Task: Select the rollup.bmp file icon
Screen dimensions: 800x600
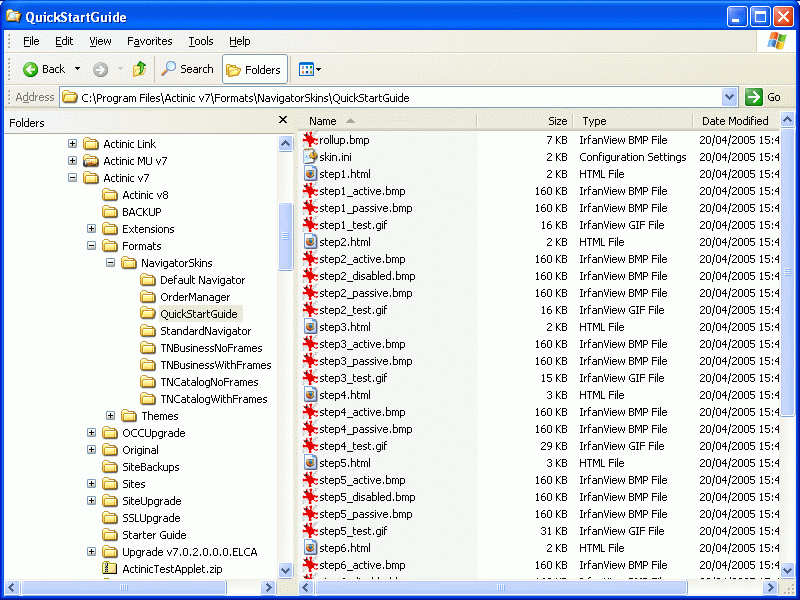Action: [310, 140]
